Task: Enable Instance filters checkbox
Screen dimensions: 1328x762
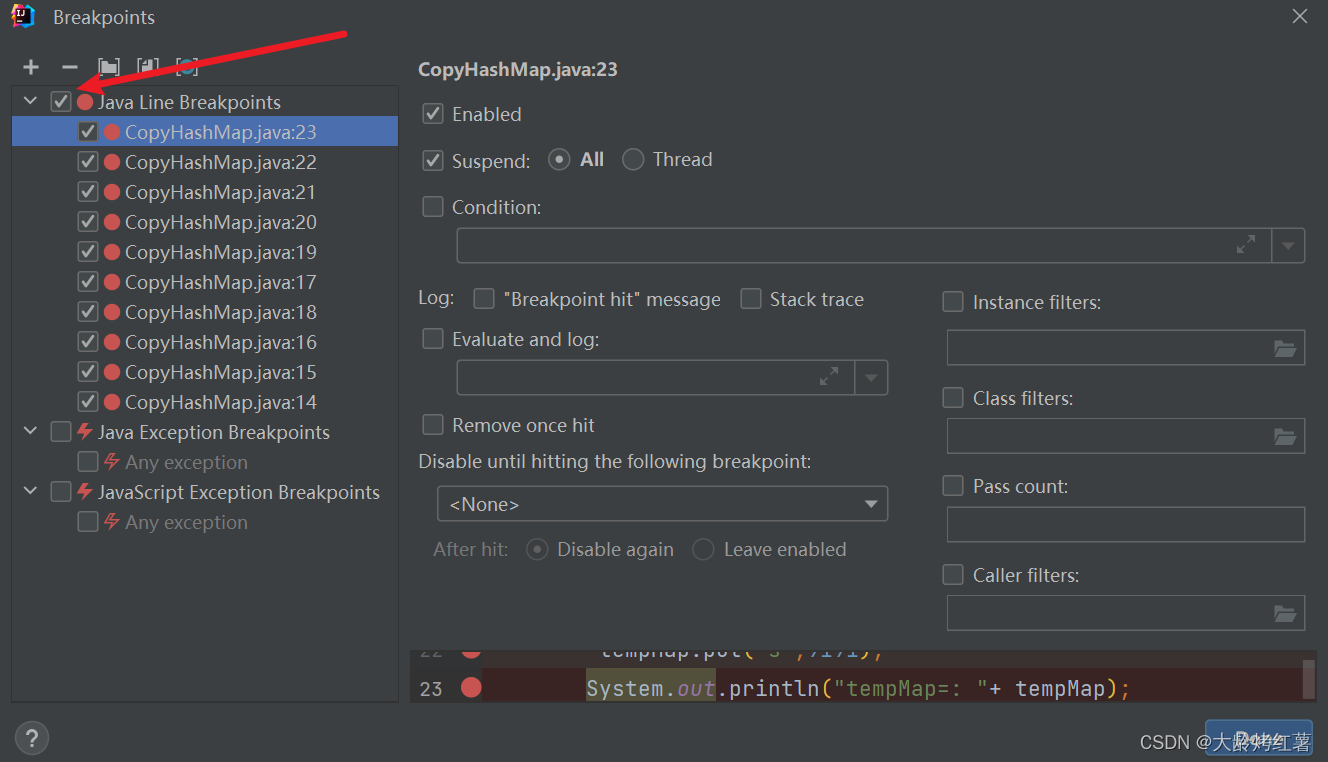Action: (954, 302)
